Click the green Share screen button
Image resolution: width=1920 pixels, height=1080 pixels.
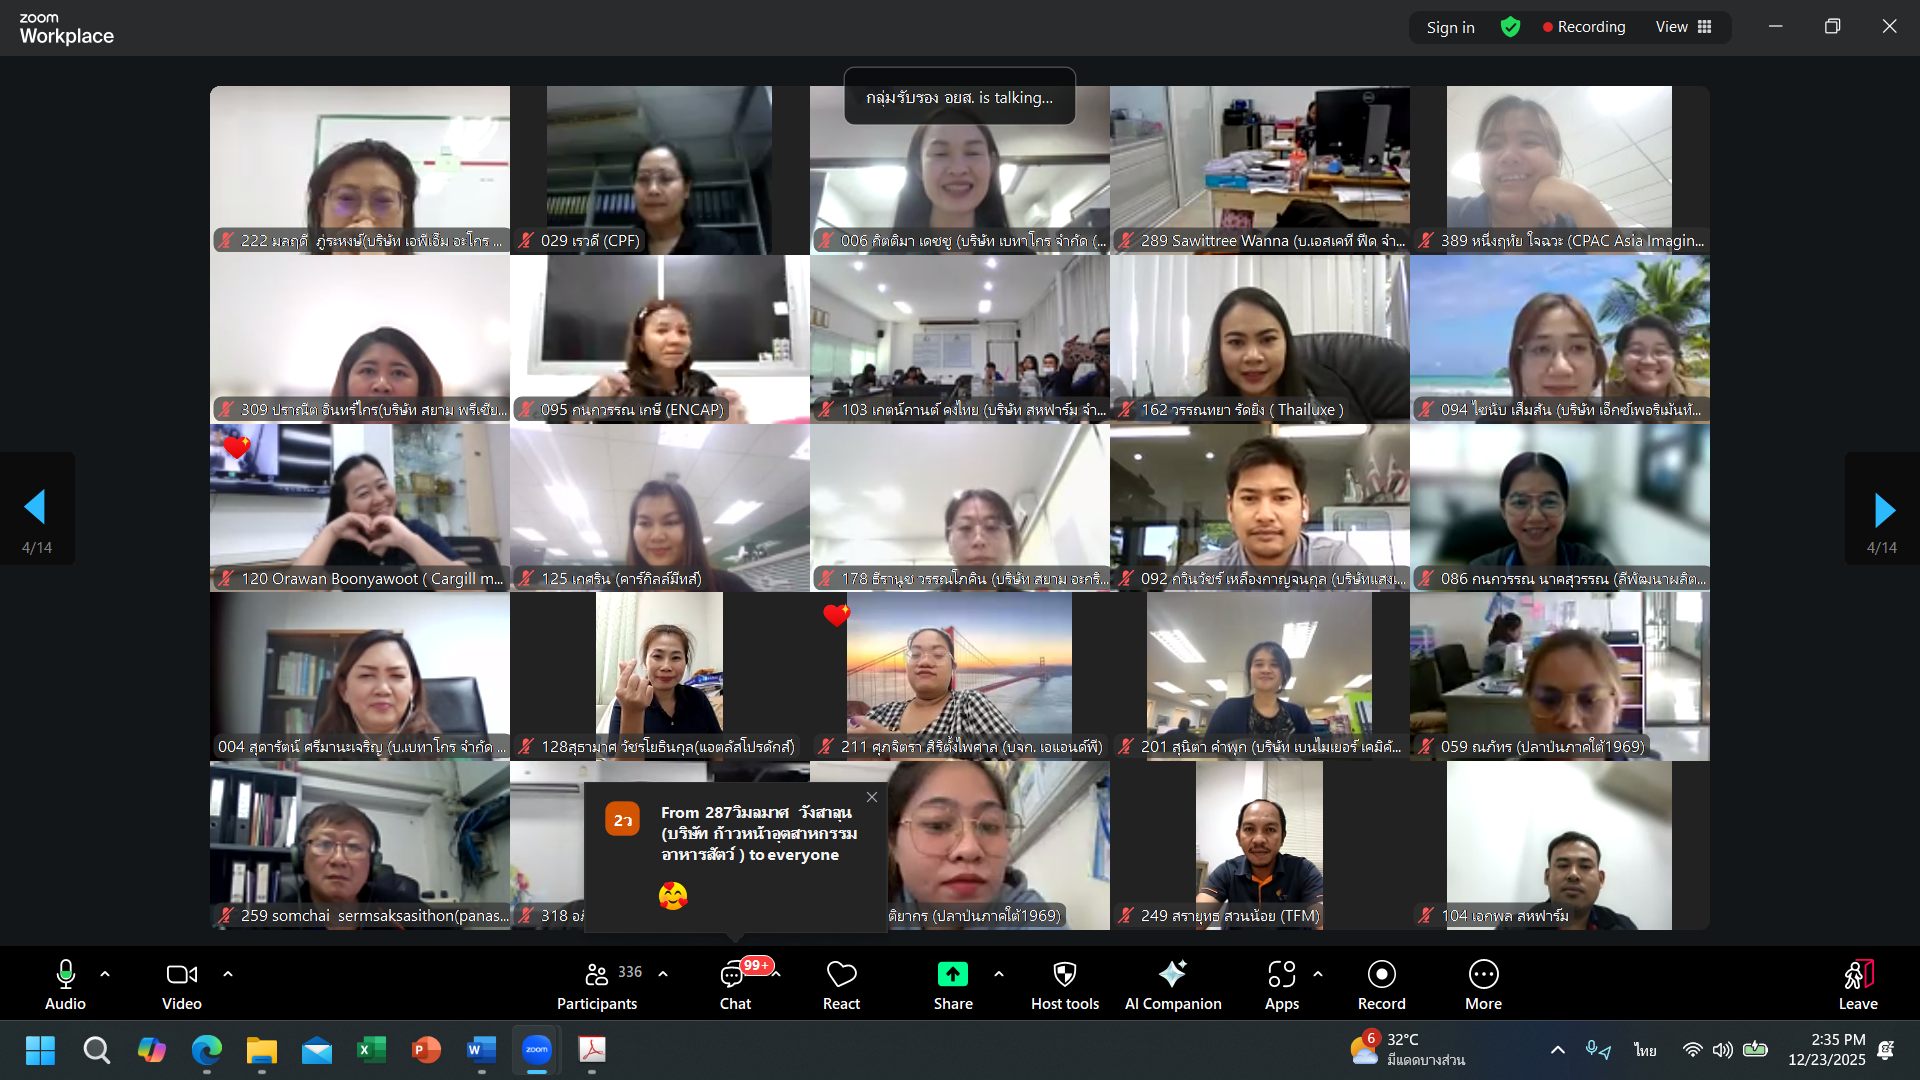pos(952,975)
